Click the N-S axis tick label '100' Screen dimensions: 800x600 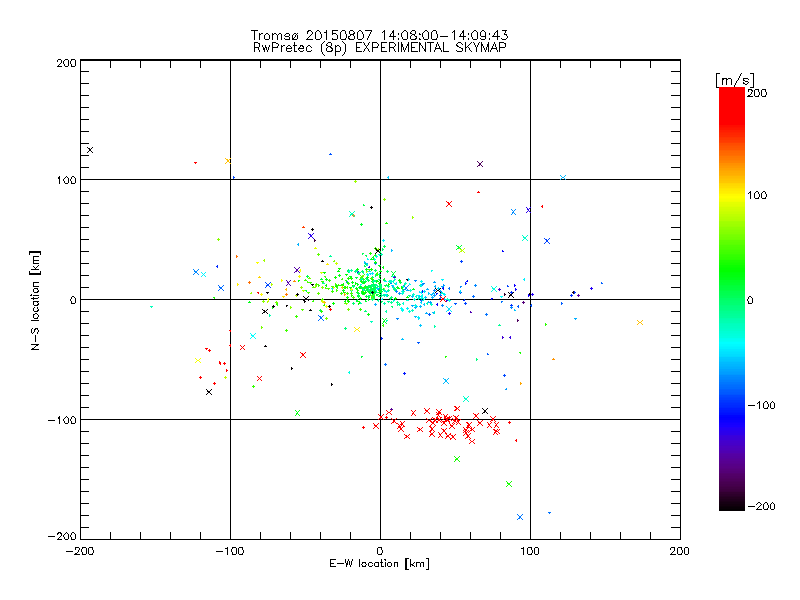66,181
